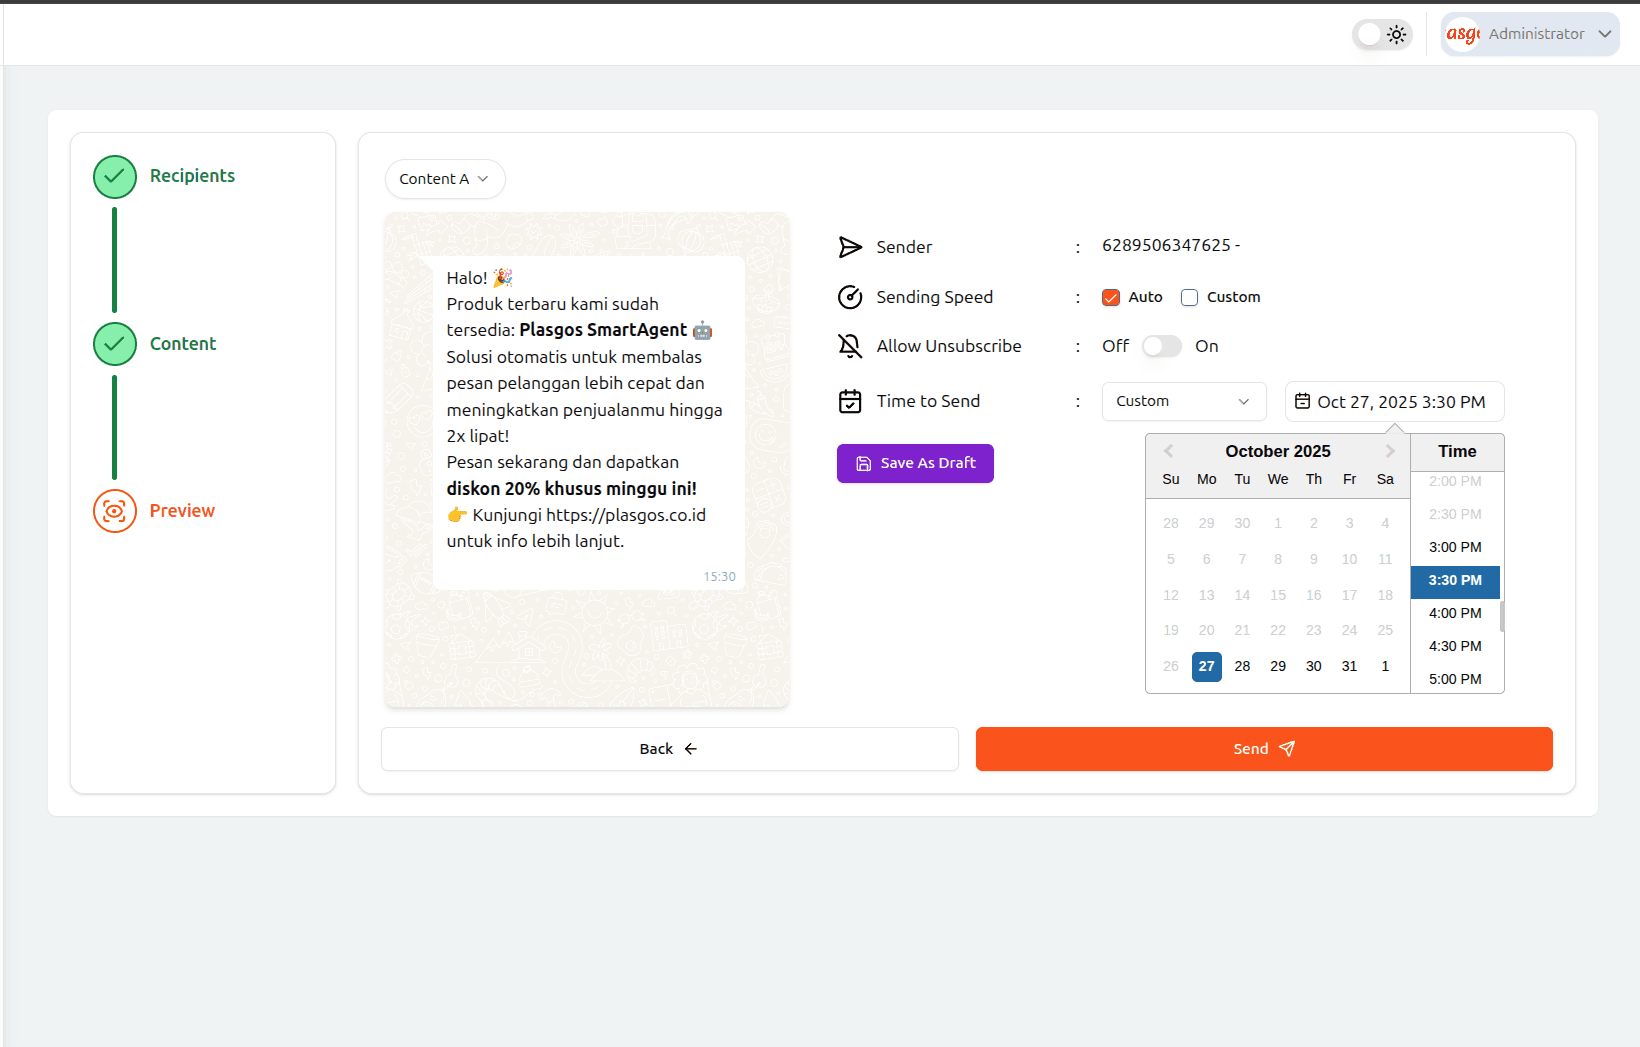Click the Preview step eye icon
The image size is (1640, 1047).
(115, 511)
